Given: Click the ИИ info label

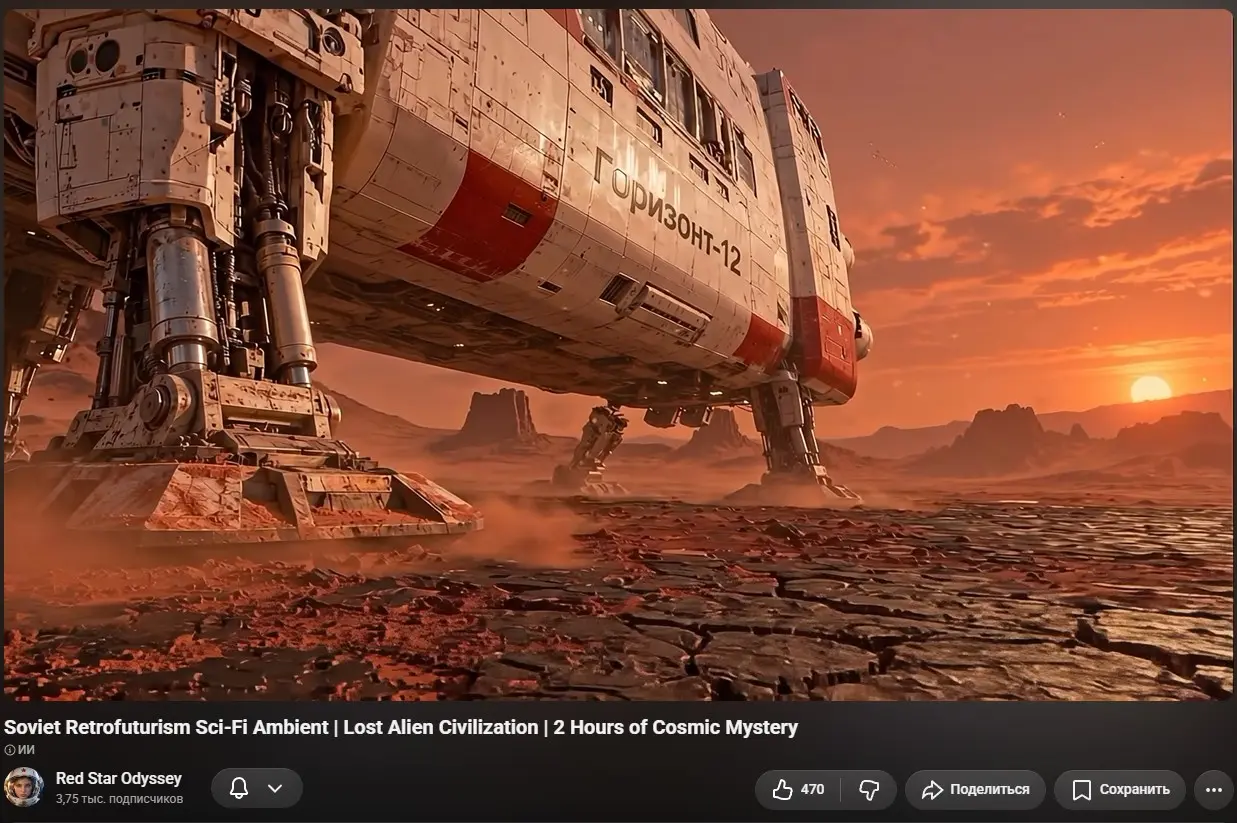Looking at the screenshot, I should point(20,750).
